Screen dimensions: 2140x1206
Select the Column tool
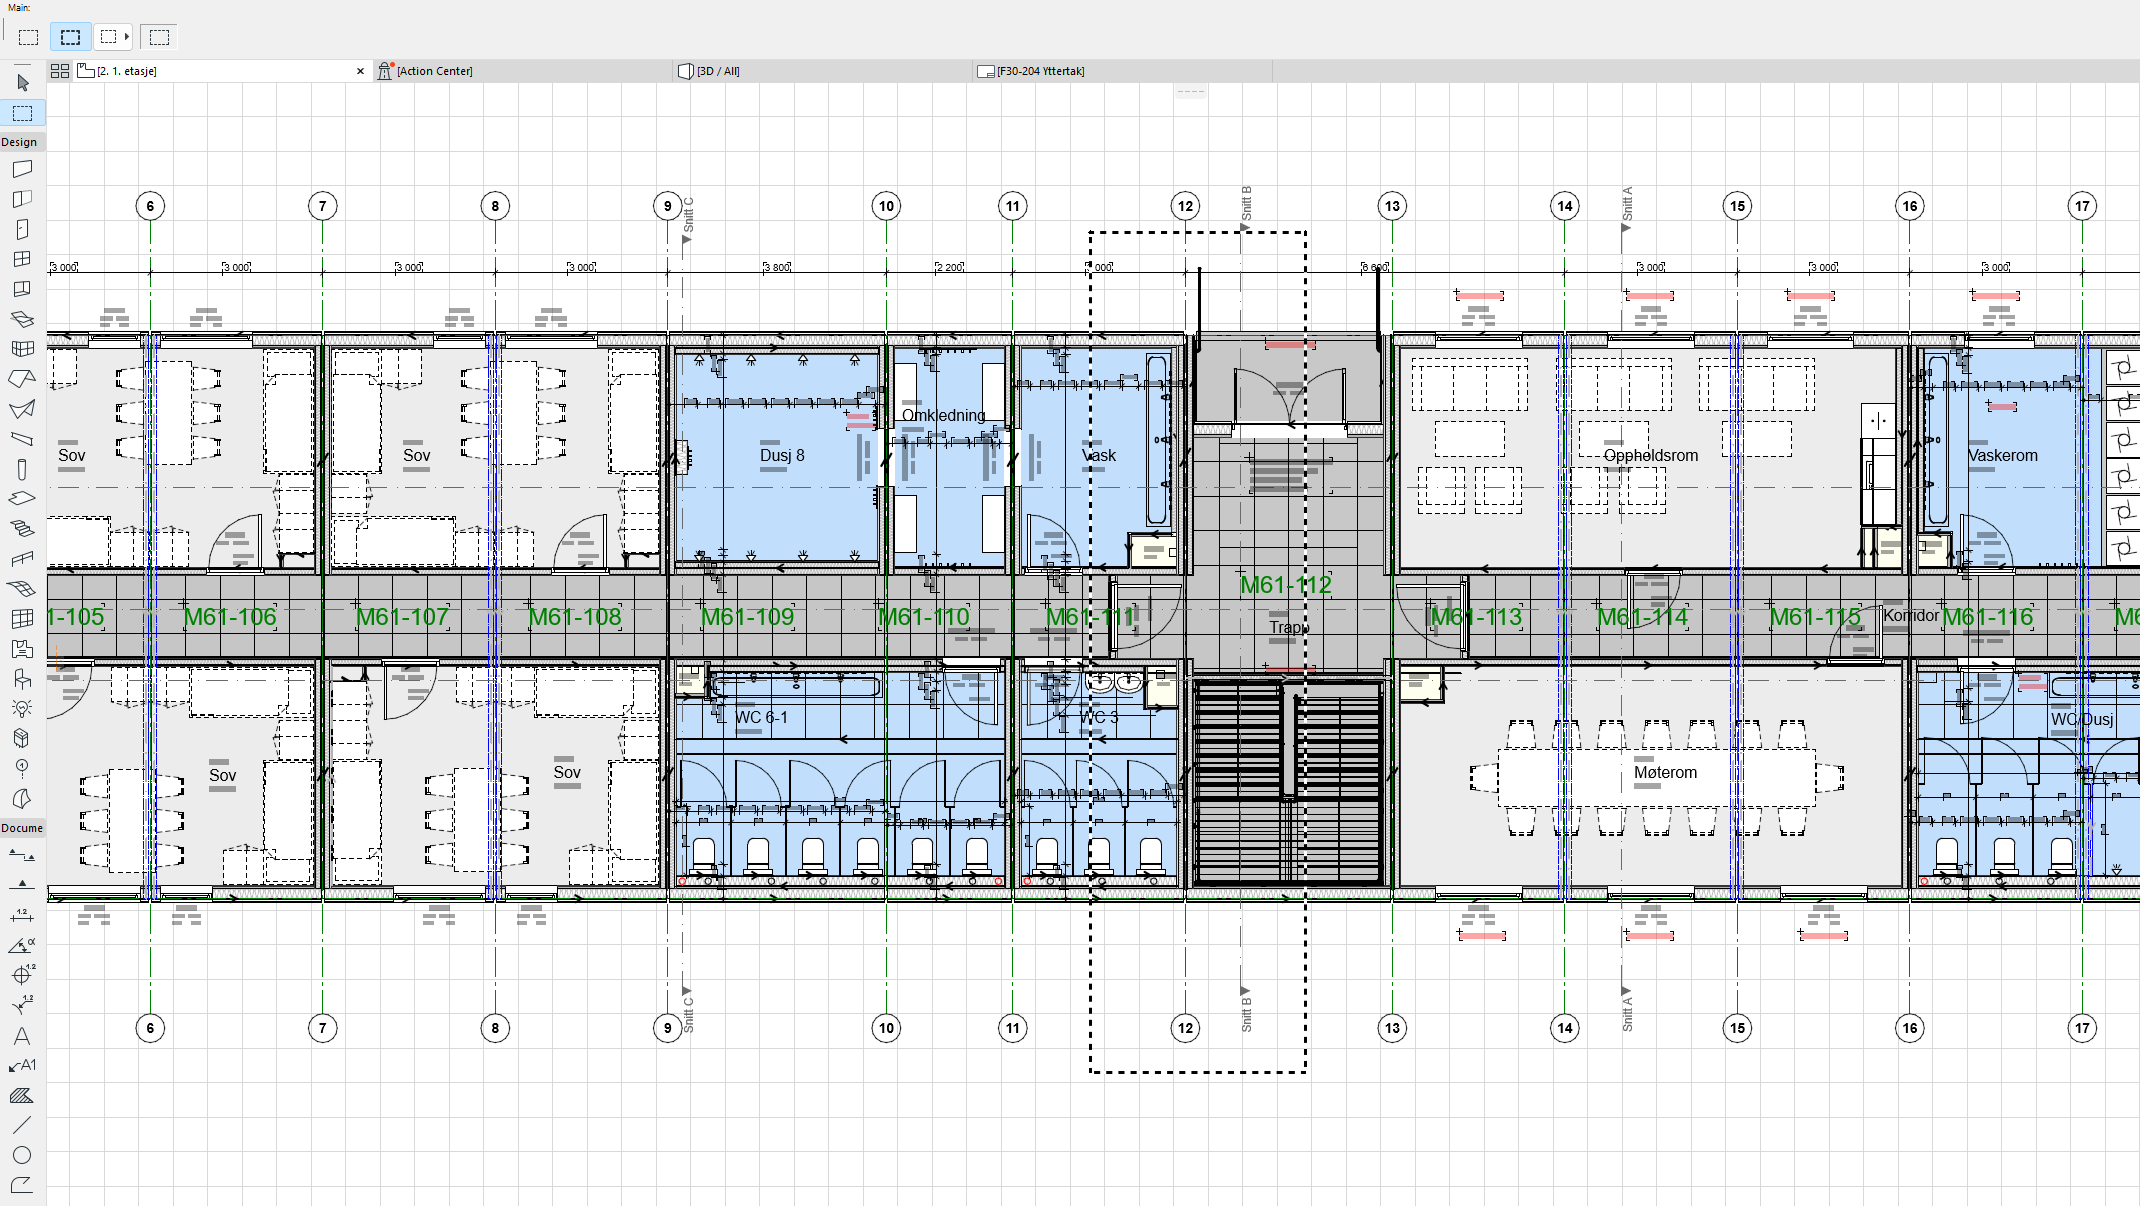click(x=22, y=469)
